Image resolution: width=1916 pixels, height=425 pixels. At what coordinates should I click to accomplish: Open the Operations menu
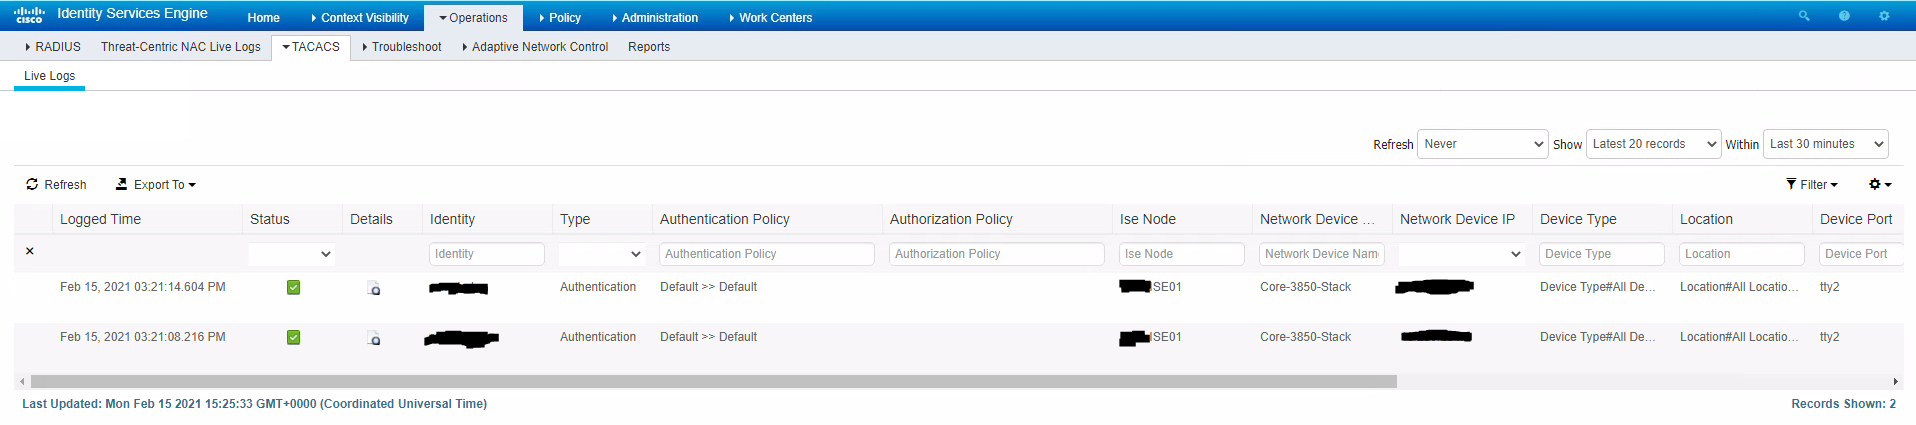(473, 18)
